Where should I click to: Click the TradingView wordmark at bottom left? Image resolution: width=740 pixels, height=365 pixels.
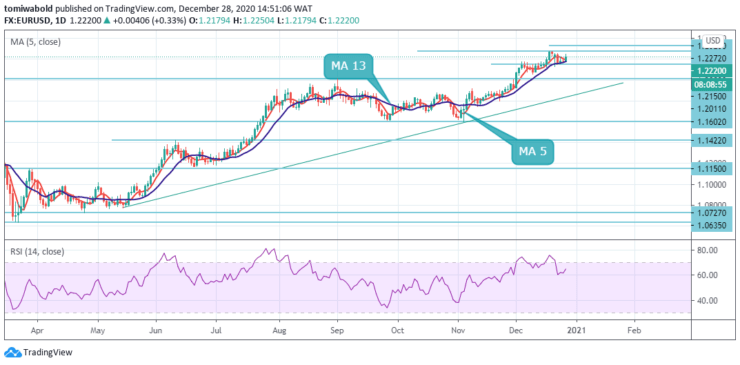tap(48, 352)
